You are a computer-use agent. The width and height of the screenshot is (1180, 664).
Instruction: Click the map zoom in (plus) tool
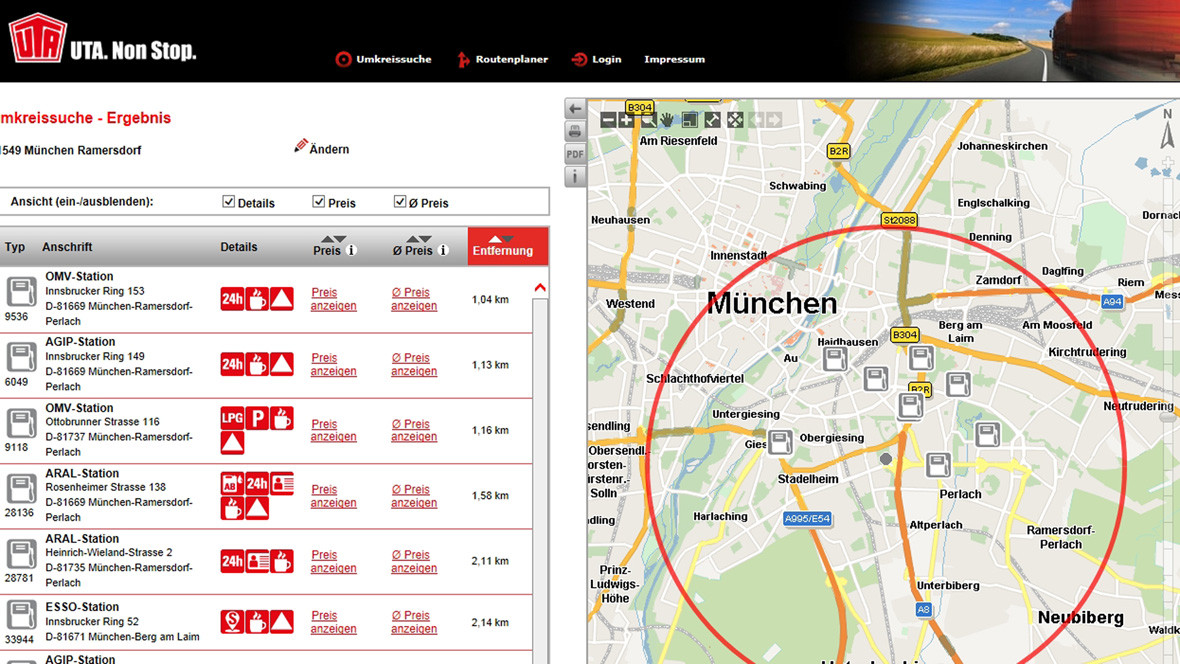(625, 120)
